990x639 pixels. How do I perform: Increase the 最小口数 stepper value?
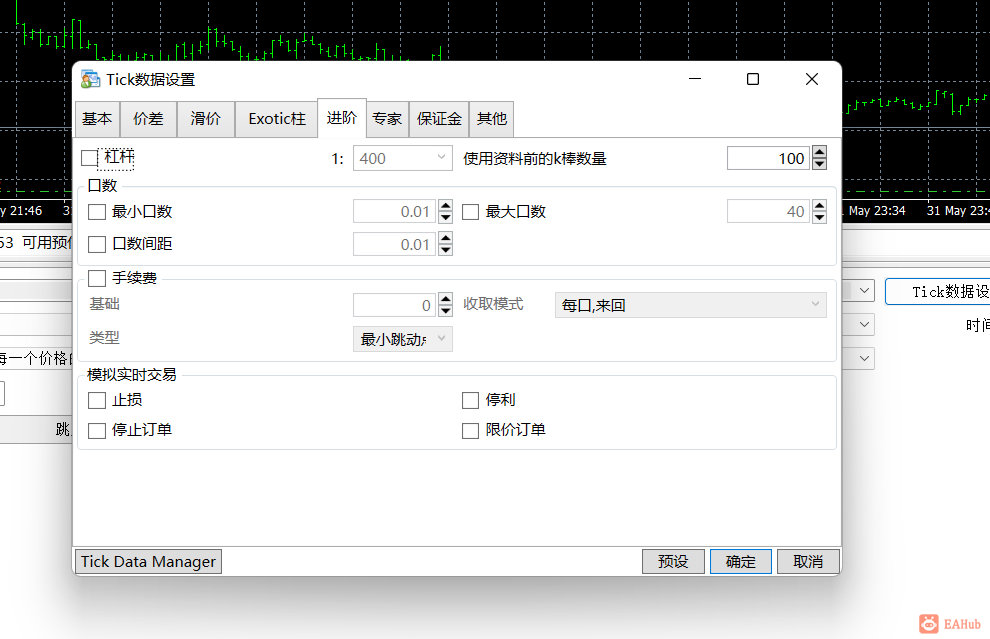click(x=446, y=205)
